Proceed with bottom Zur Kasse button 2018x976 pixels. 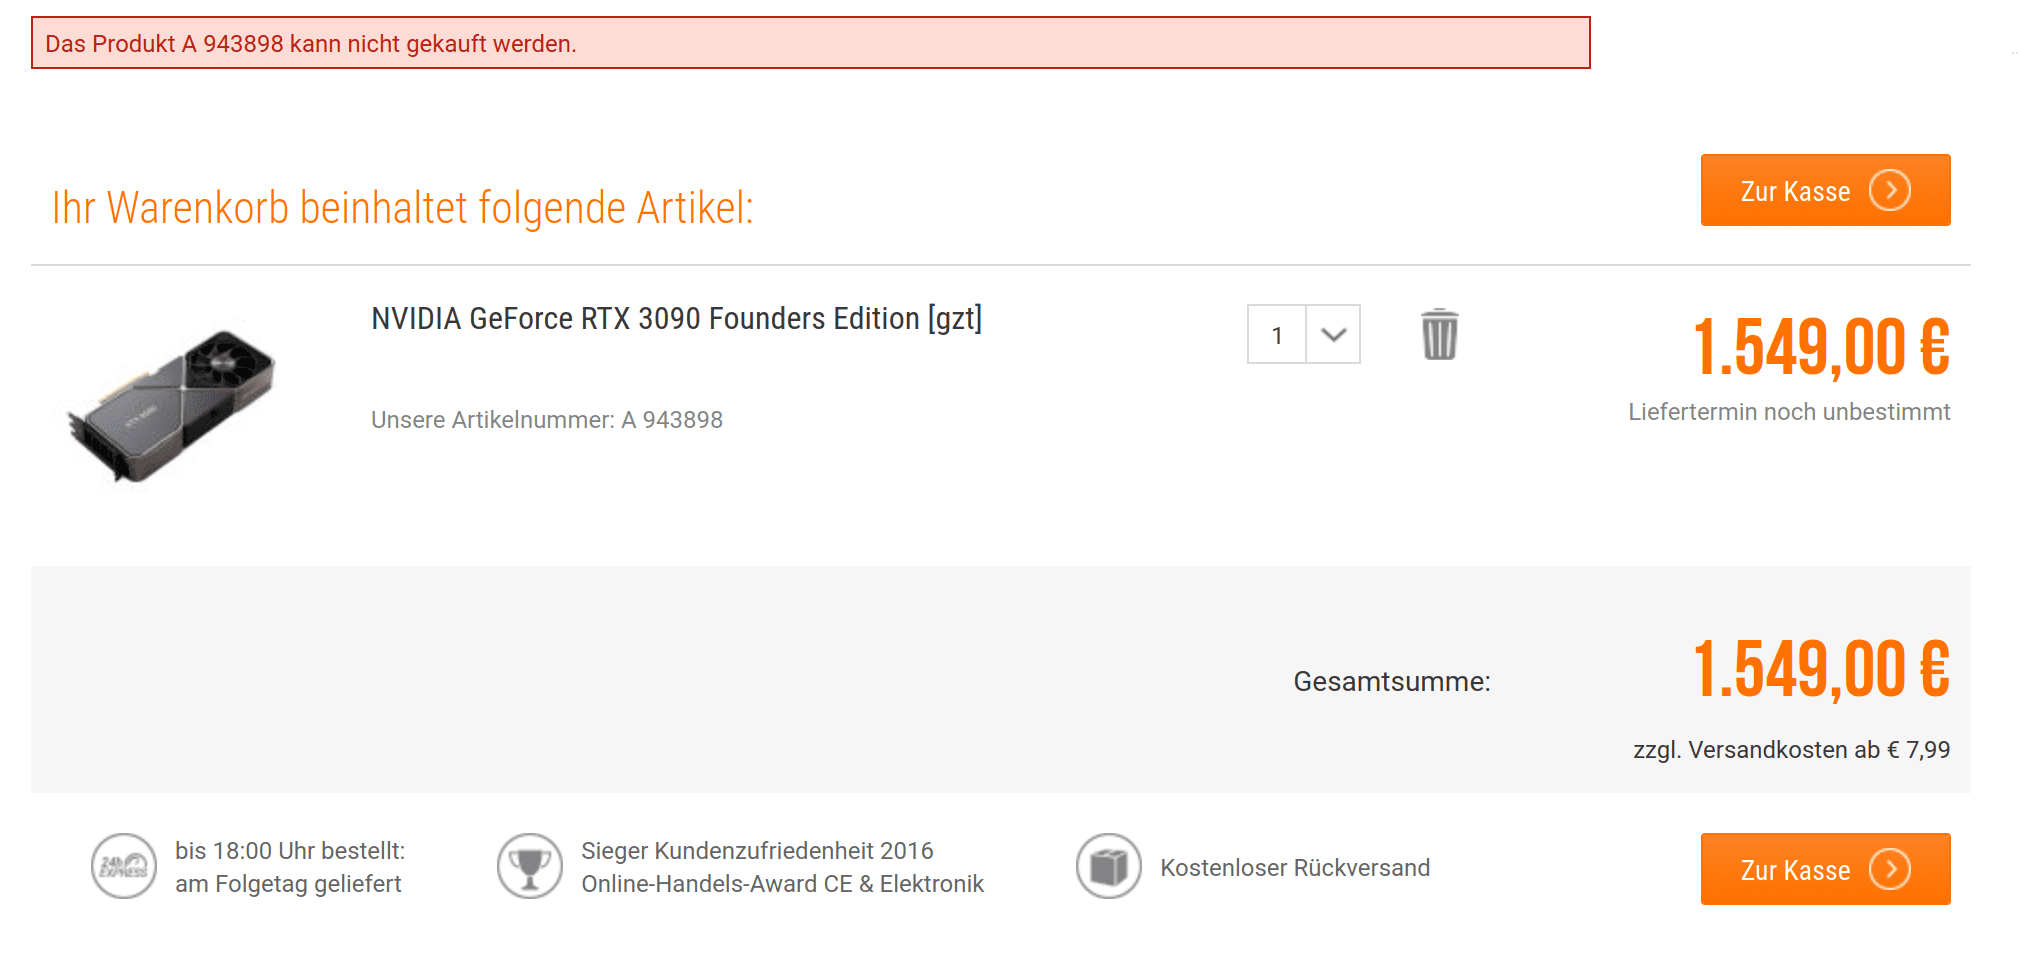1825,869
